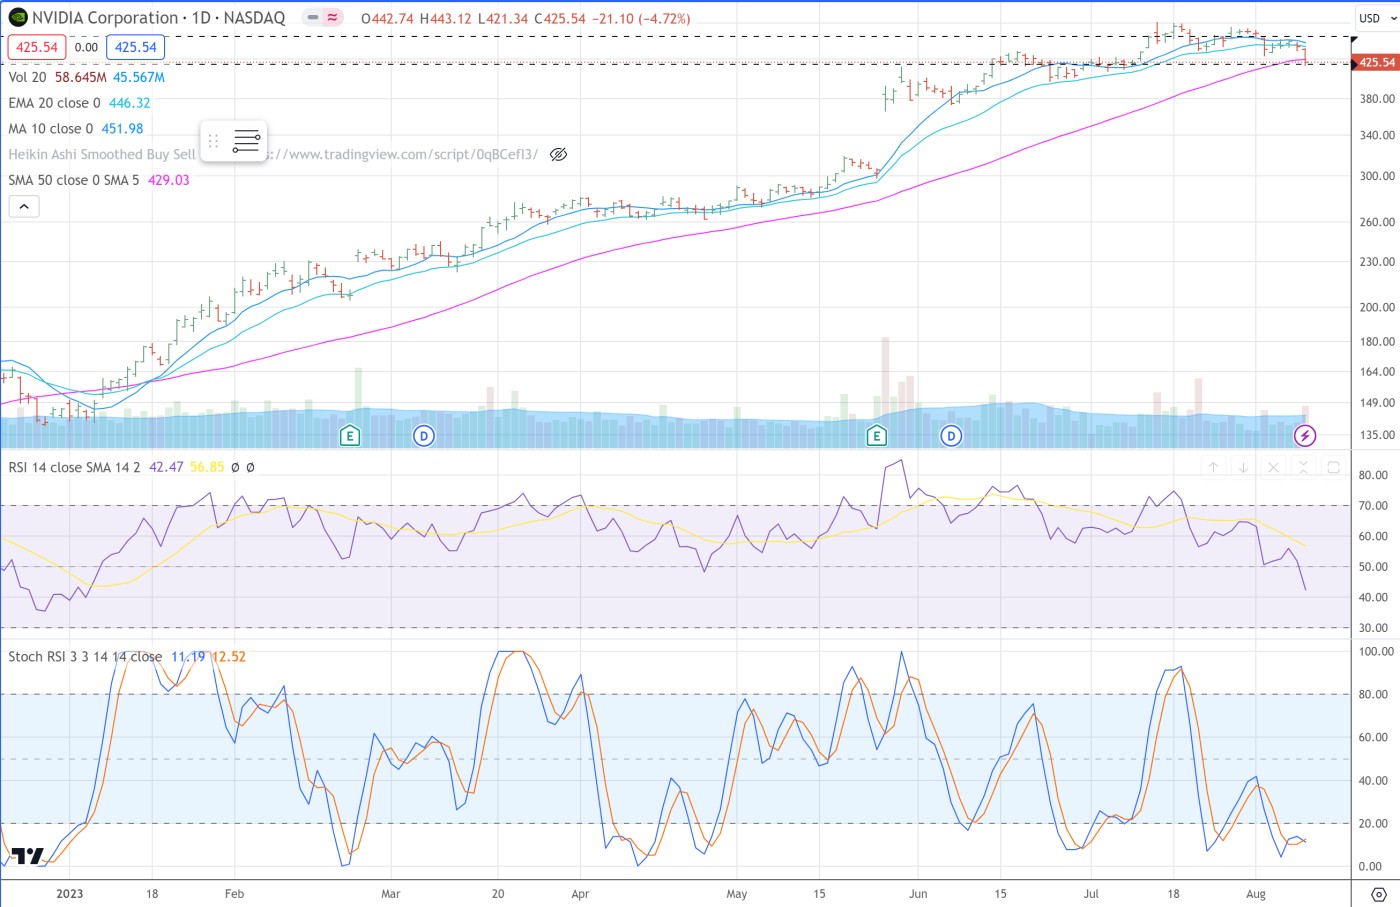The height and width of the screenshot is (907, 1400).
Task: Move the RSI pane up with the arrow
Action: (1213, 467)
